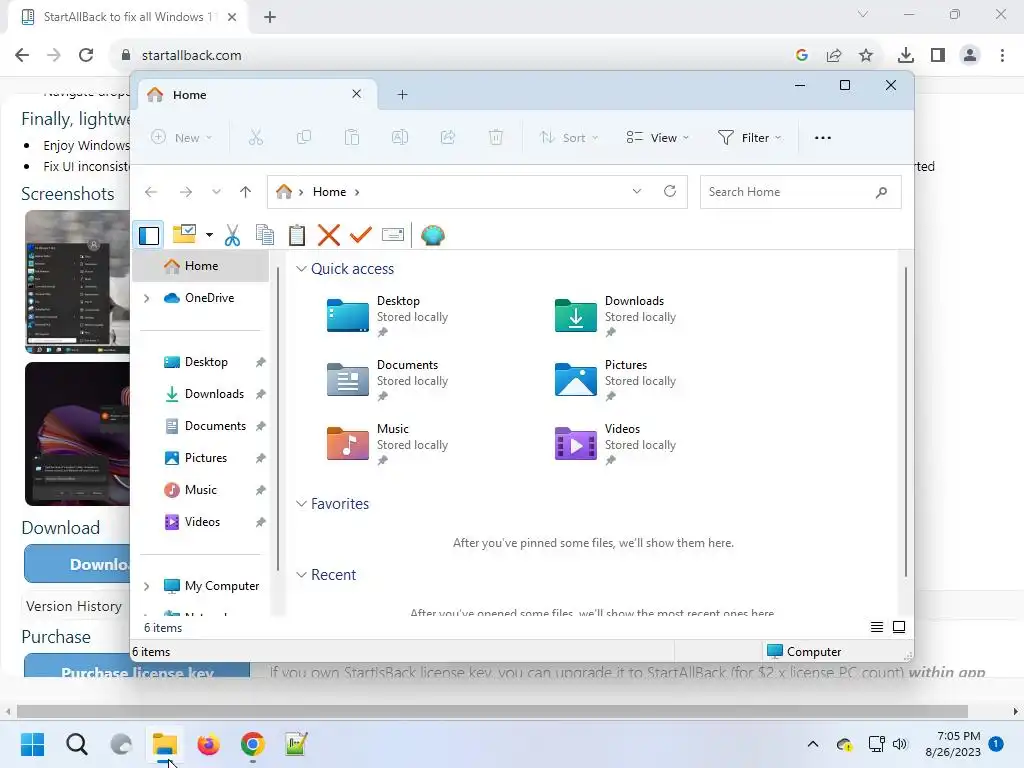The height and width of the screenshot is (768, 1024).
Task: Switch to large icons view layout button
Action: [x=899, y=627]
